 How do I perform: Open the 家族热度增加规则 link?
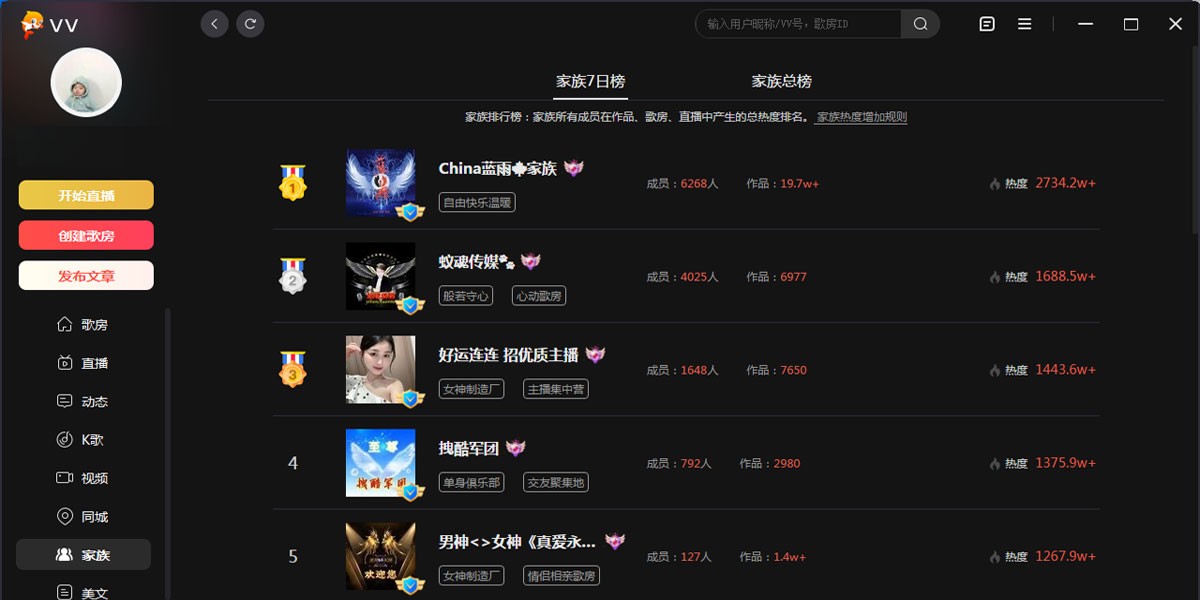pyautogui.click(x=862, y=117)
